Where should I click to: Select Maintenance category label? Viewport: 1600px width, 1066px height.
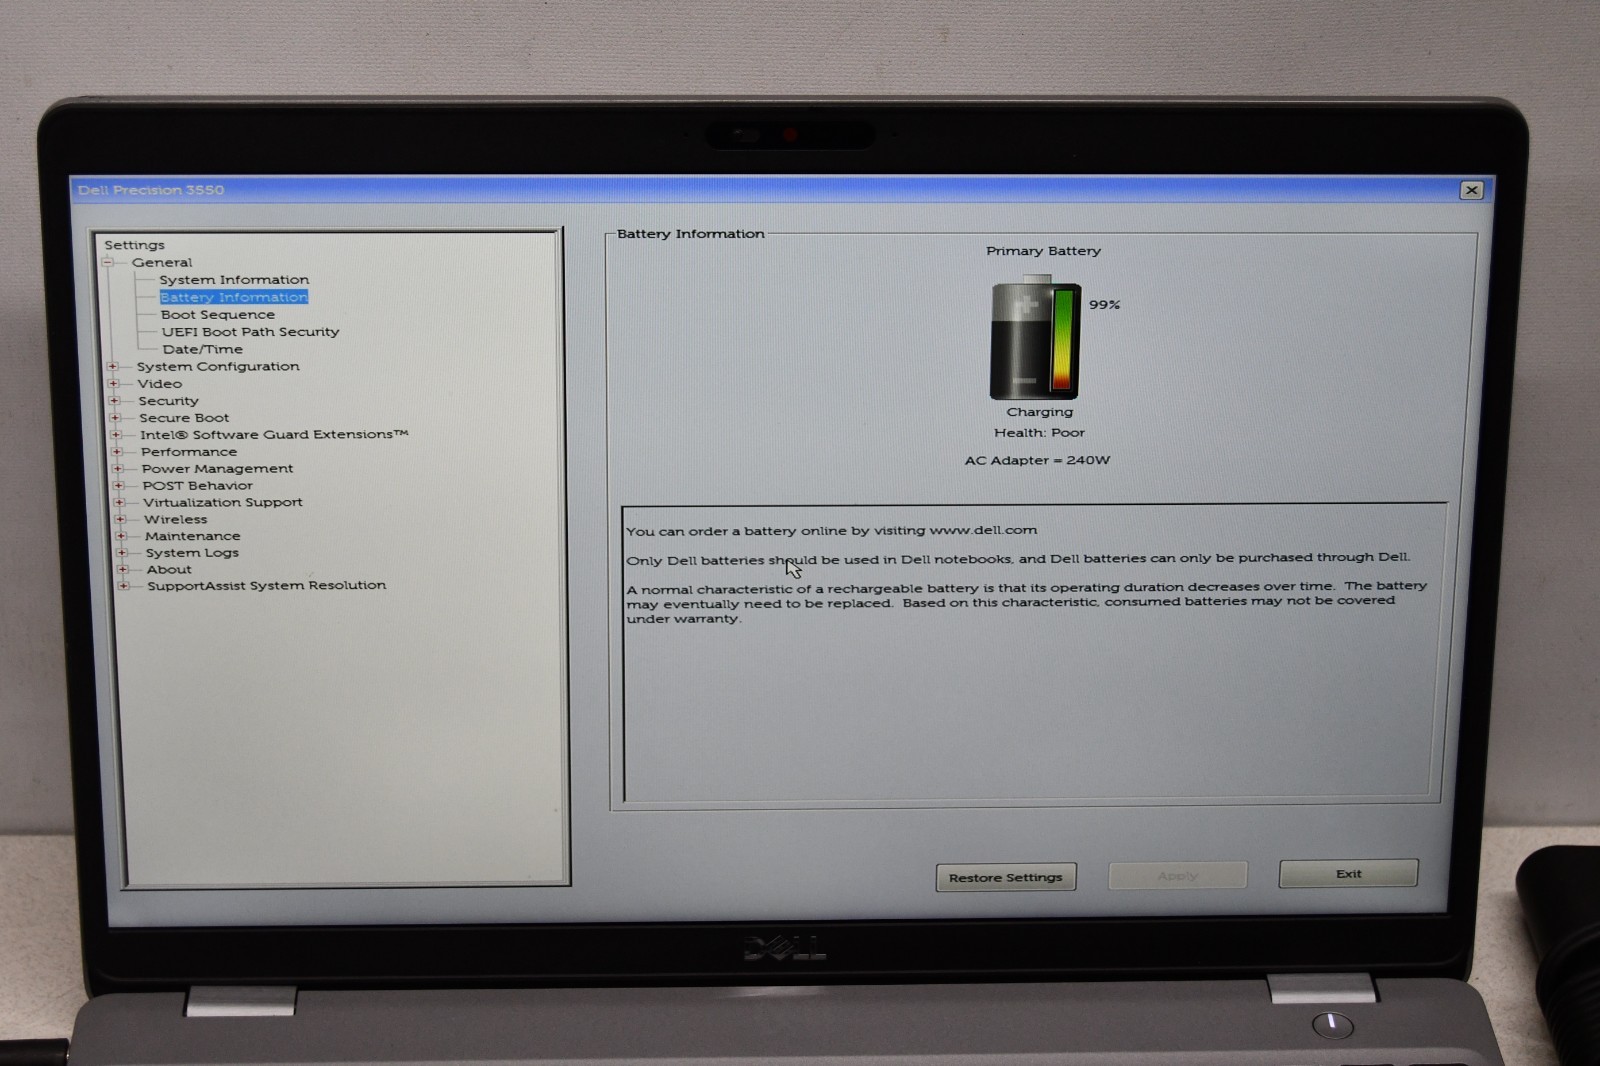[193, 536]
